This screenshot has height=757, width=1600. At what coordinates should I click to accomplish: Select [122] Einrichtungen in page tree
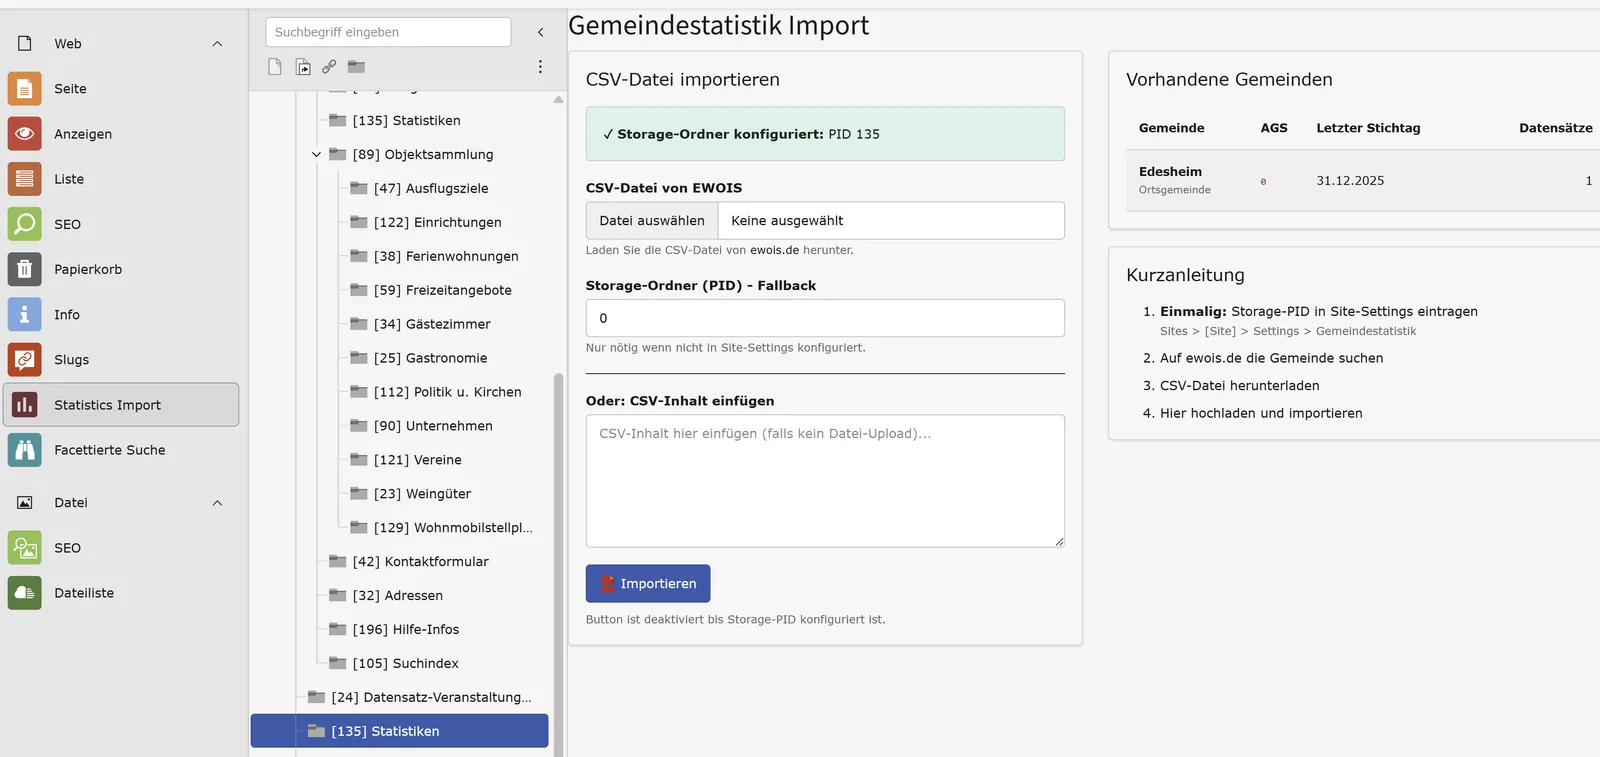438,222
